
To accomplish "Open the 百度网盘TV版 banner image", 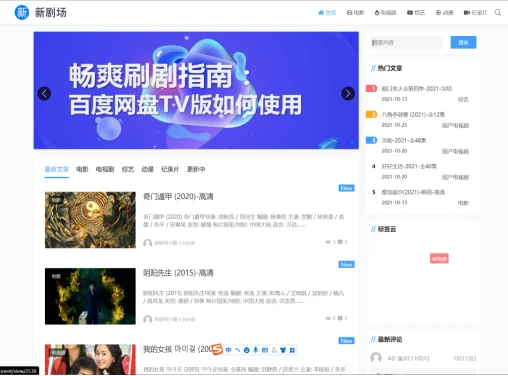I will coord(196,90).
